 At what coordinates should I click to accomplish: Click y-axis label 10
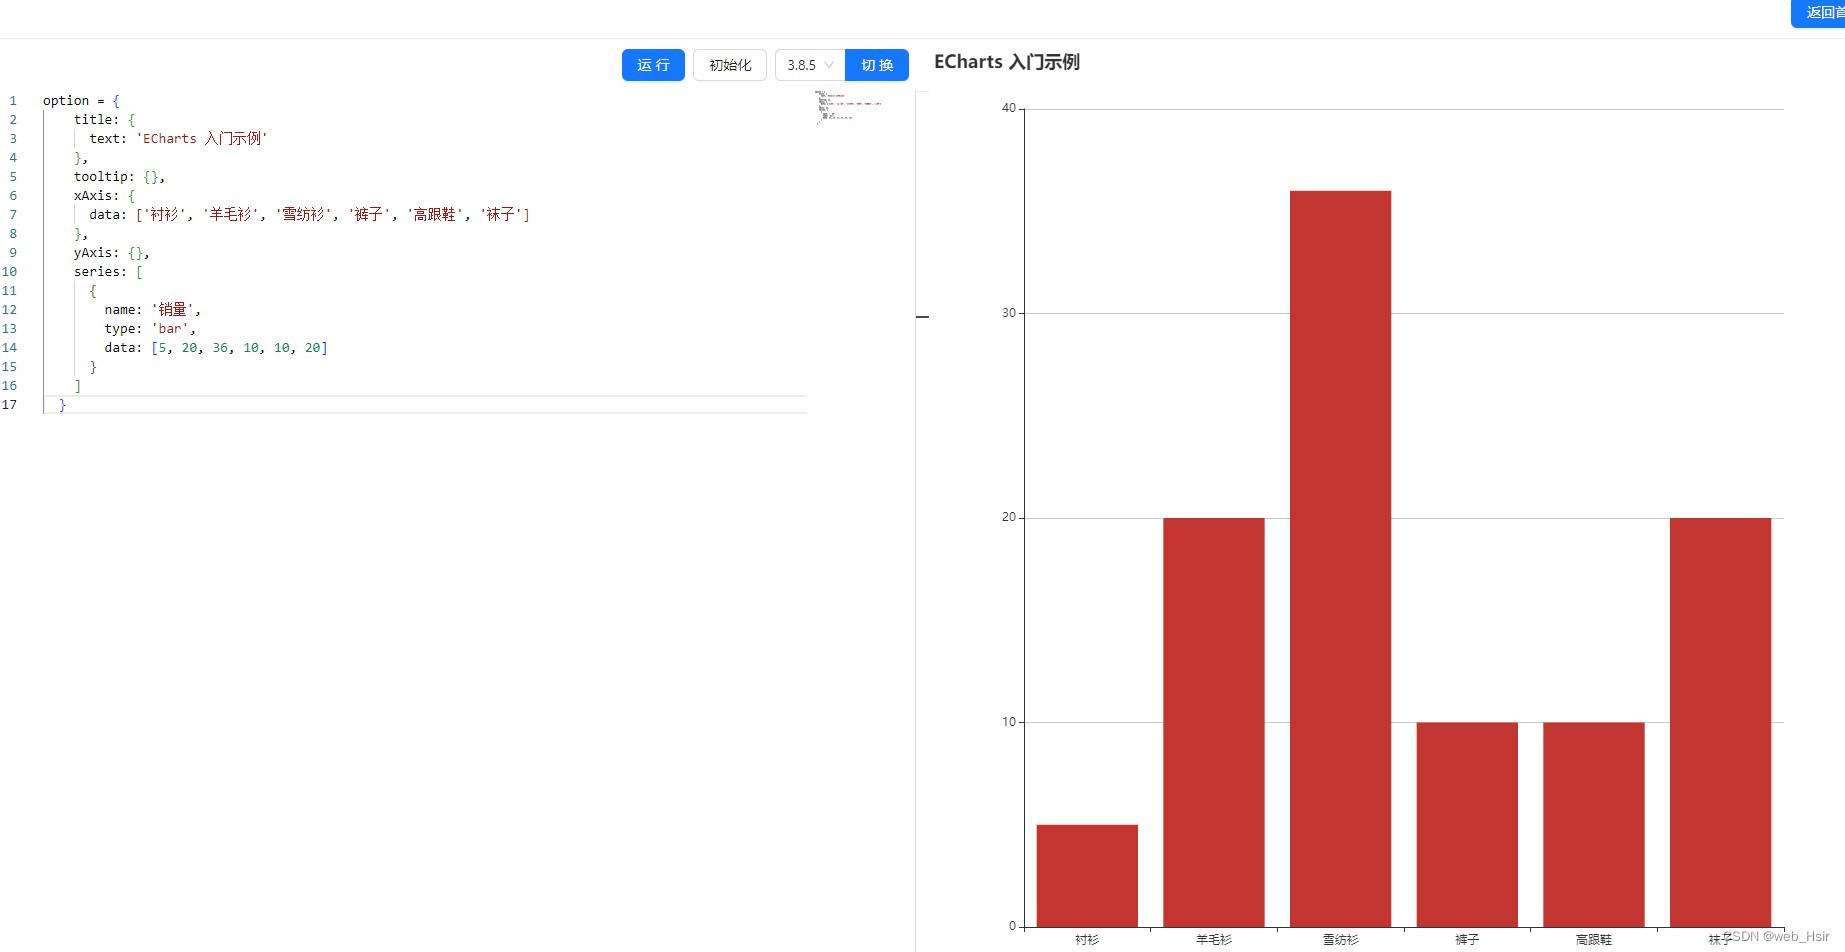(x=1008, y=722)
